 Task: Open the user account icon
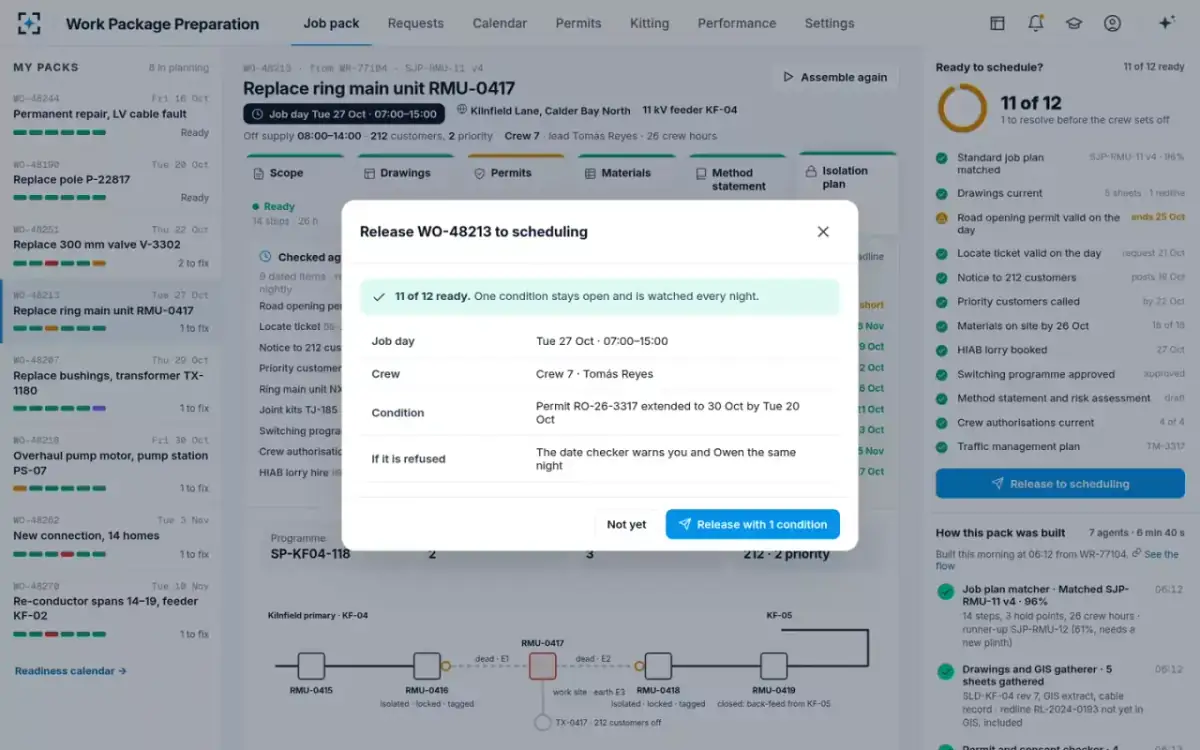1112,23
